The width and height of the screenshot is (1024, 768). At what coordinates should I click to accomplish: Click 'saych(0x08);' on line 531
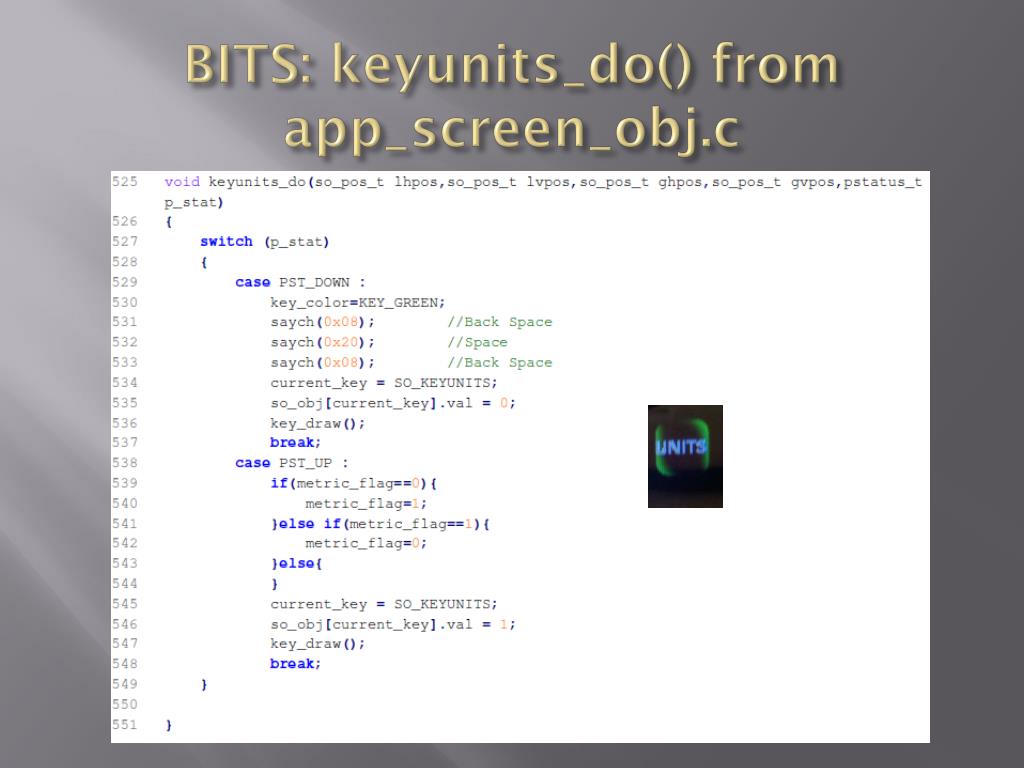click(x=323, y=322)
